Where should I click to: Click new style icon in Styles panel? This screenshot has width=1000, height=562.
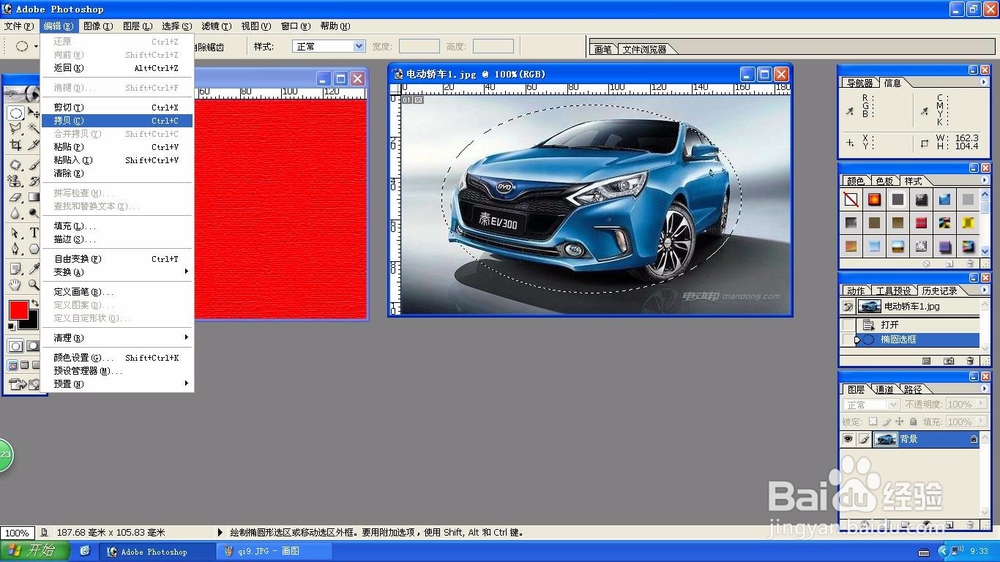tap(950, 263)
